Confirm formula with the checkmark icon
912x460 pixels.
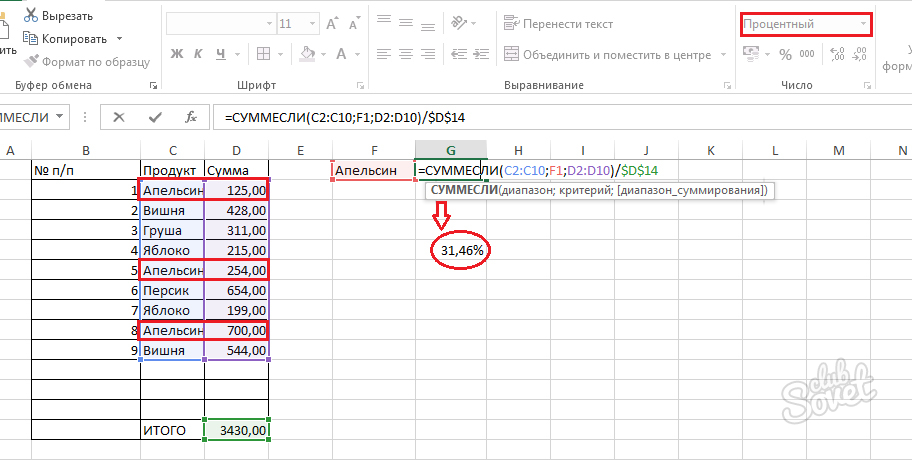pyautogui.click(x=154, y=117)
